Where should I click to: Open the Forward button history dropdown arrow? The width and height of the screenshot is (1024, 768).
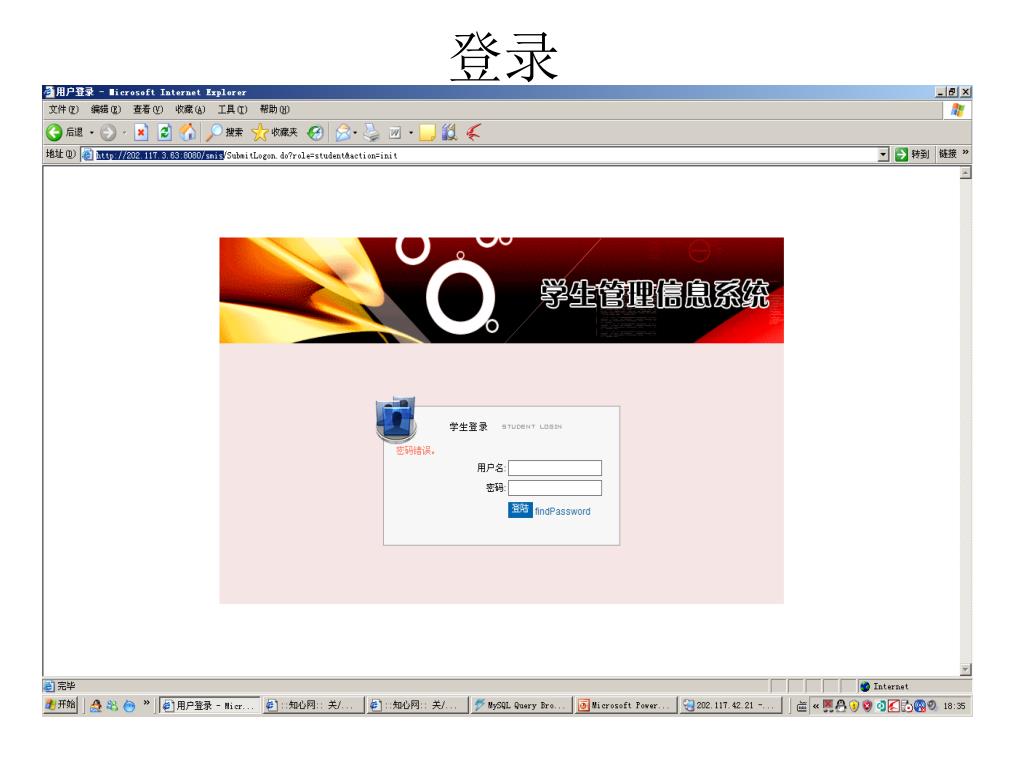pos(124,133)
